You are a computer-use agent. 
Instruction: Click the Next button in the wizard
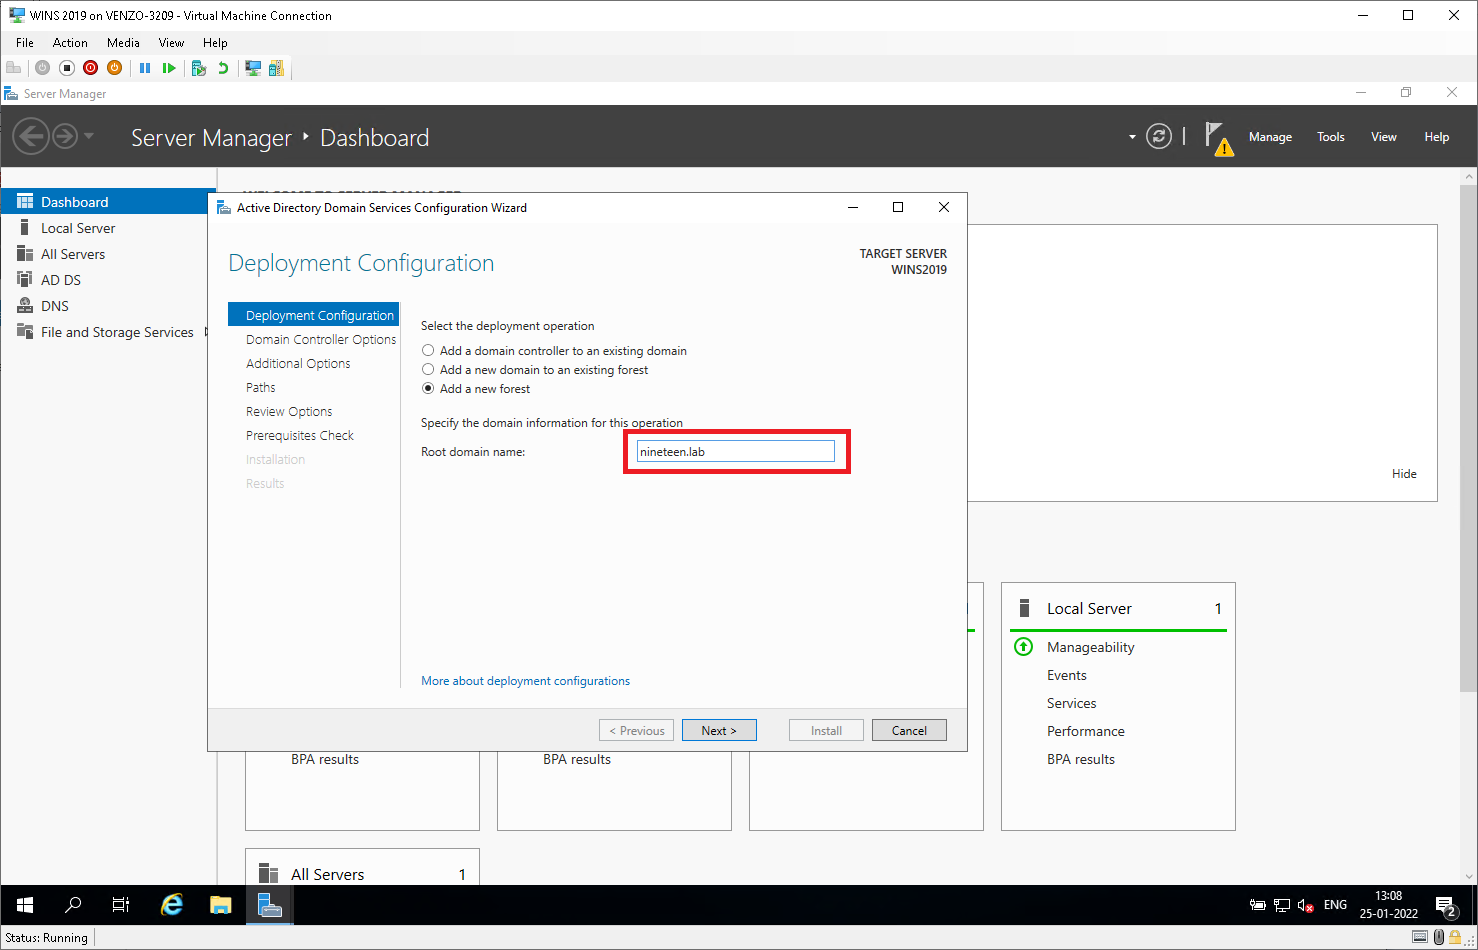[719, 731]
